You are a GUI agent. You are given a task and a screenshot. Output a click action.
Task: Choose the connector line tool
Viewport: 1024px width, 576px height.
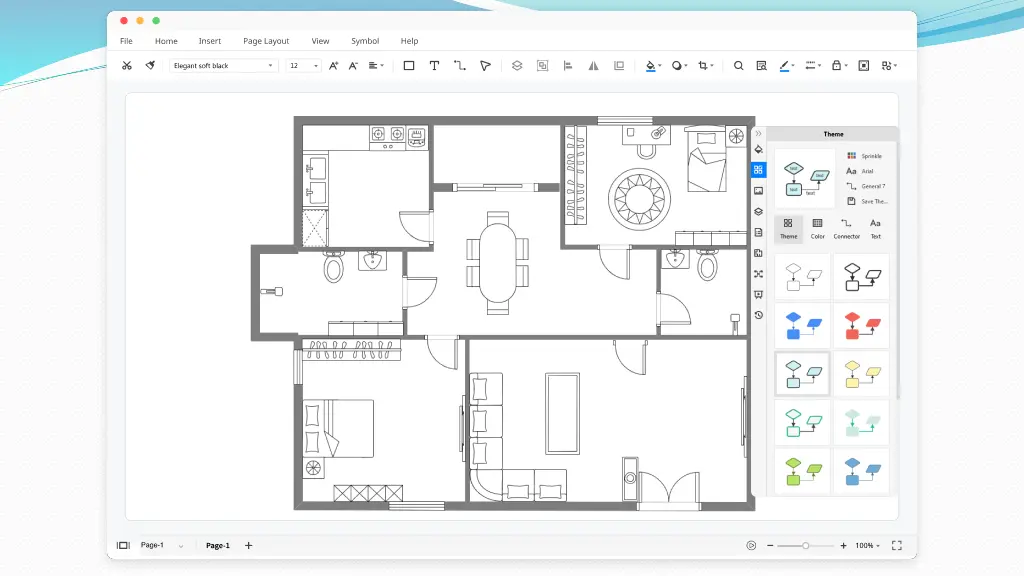460,66
